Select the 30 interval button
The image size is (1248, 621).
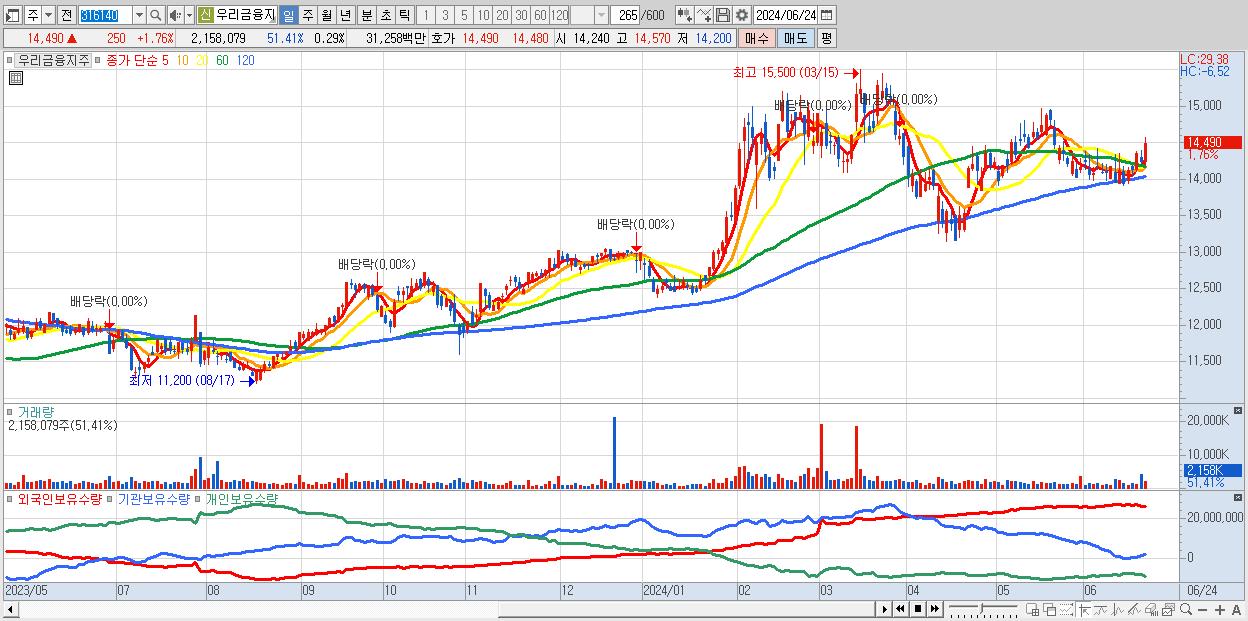[x=521, y=15]
